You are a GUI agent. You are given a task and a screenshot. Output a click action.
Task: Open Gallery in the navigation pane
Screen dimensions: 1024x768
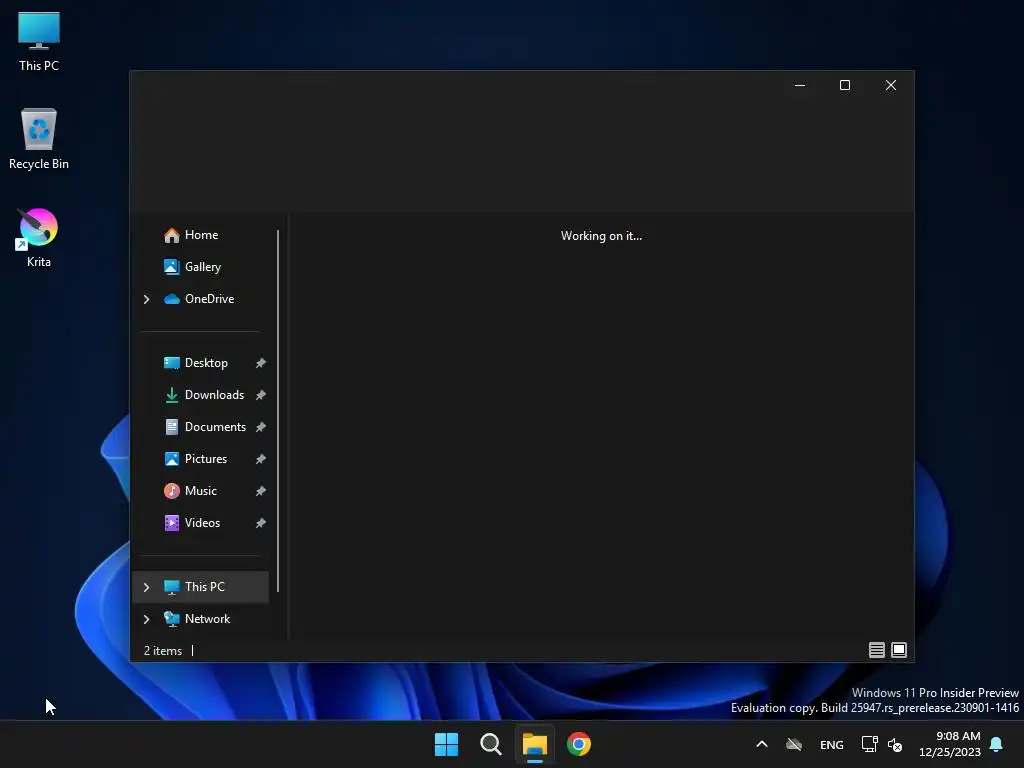click(x=200, y=267)
